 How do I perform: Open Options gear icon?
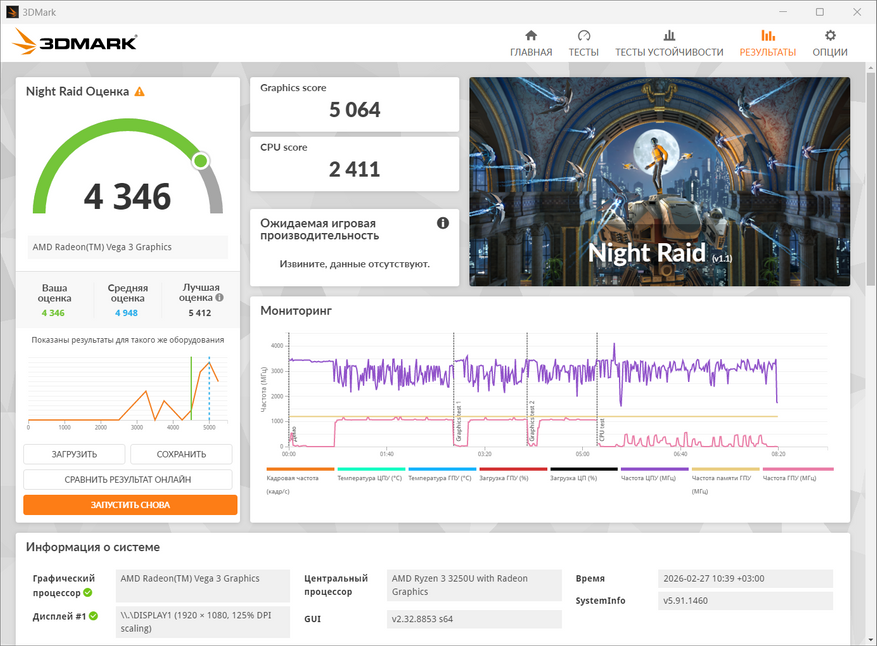click(830, 36)
